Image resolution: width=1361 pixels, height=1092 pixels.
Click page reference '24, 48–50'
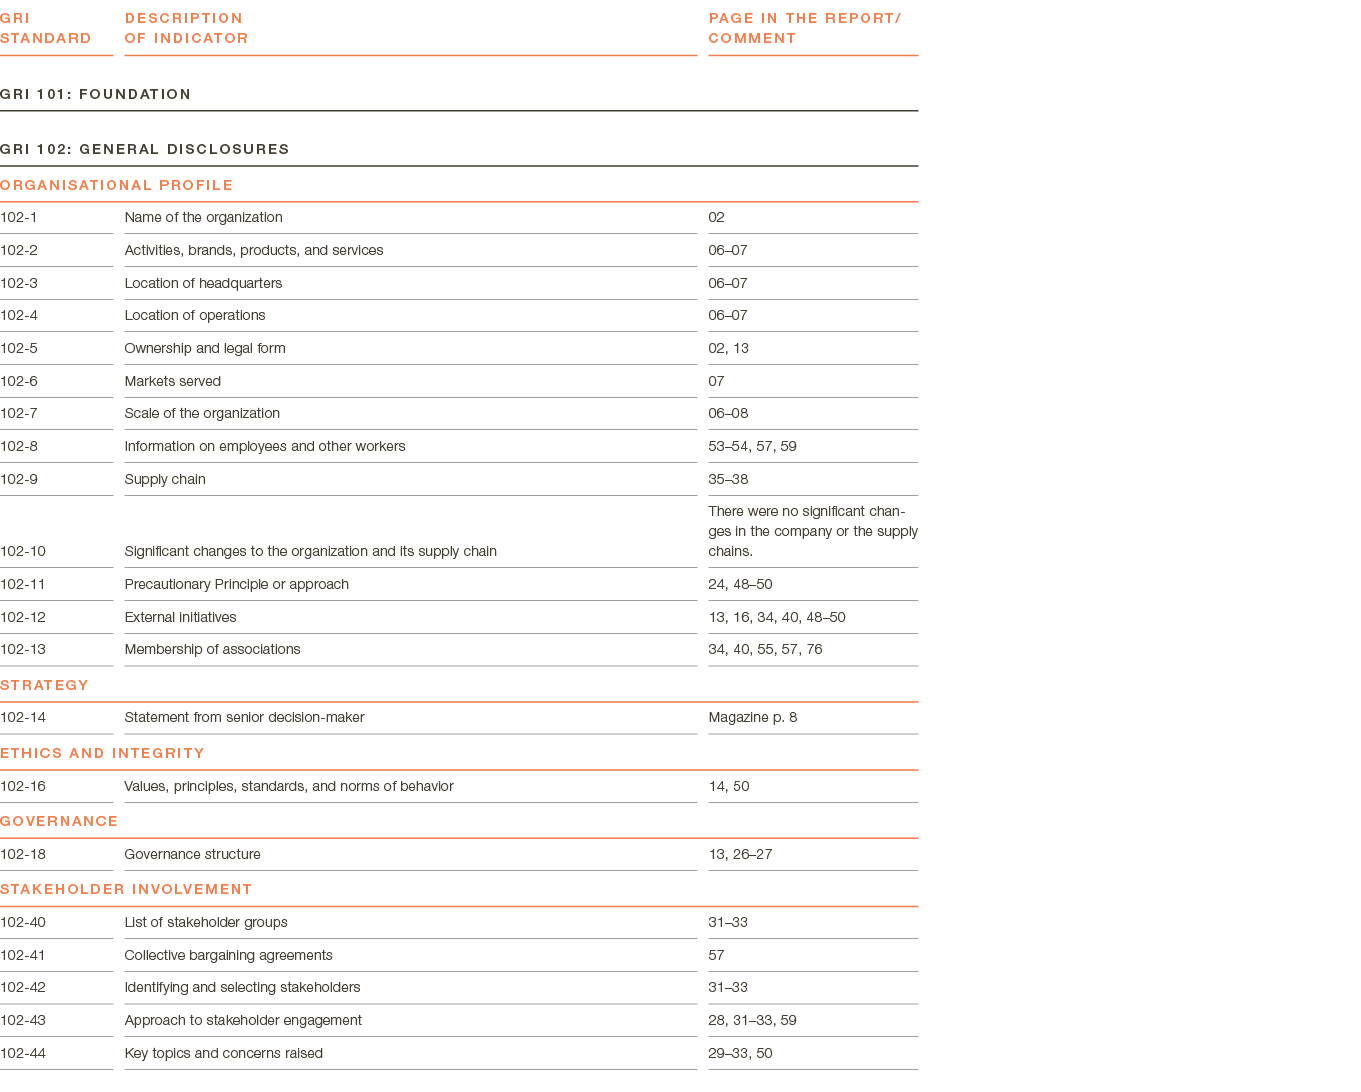tap(740, 584)
